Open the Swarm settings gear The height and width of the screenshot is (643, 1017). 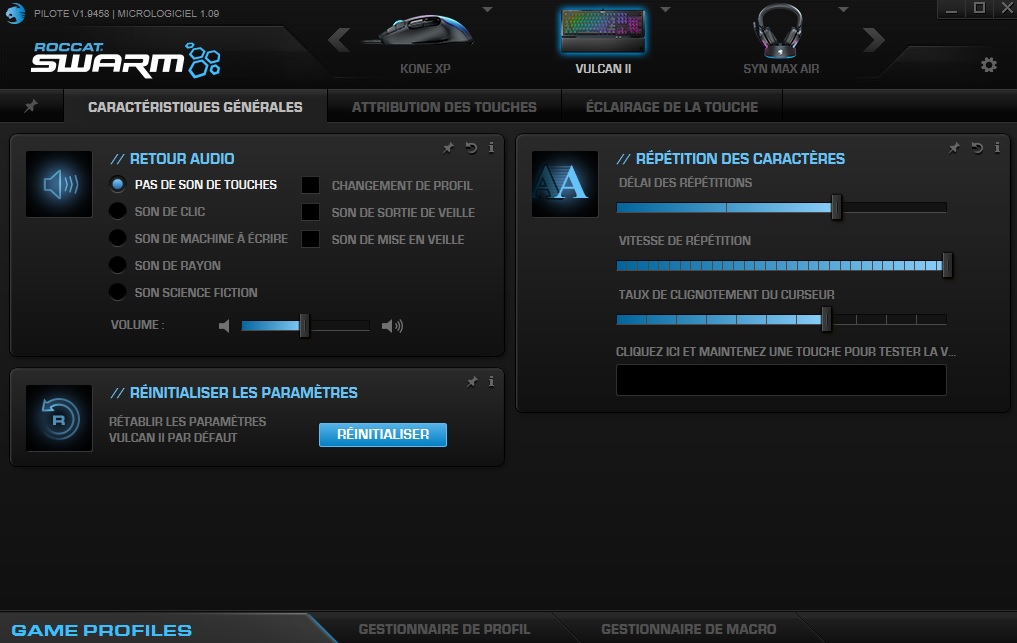coord(988,63)
